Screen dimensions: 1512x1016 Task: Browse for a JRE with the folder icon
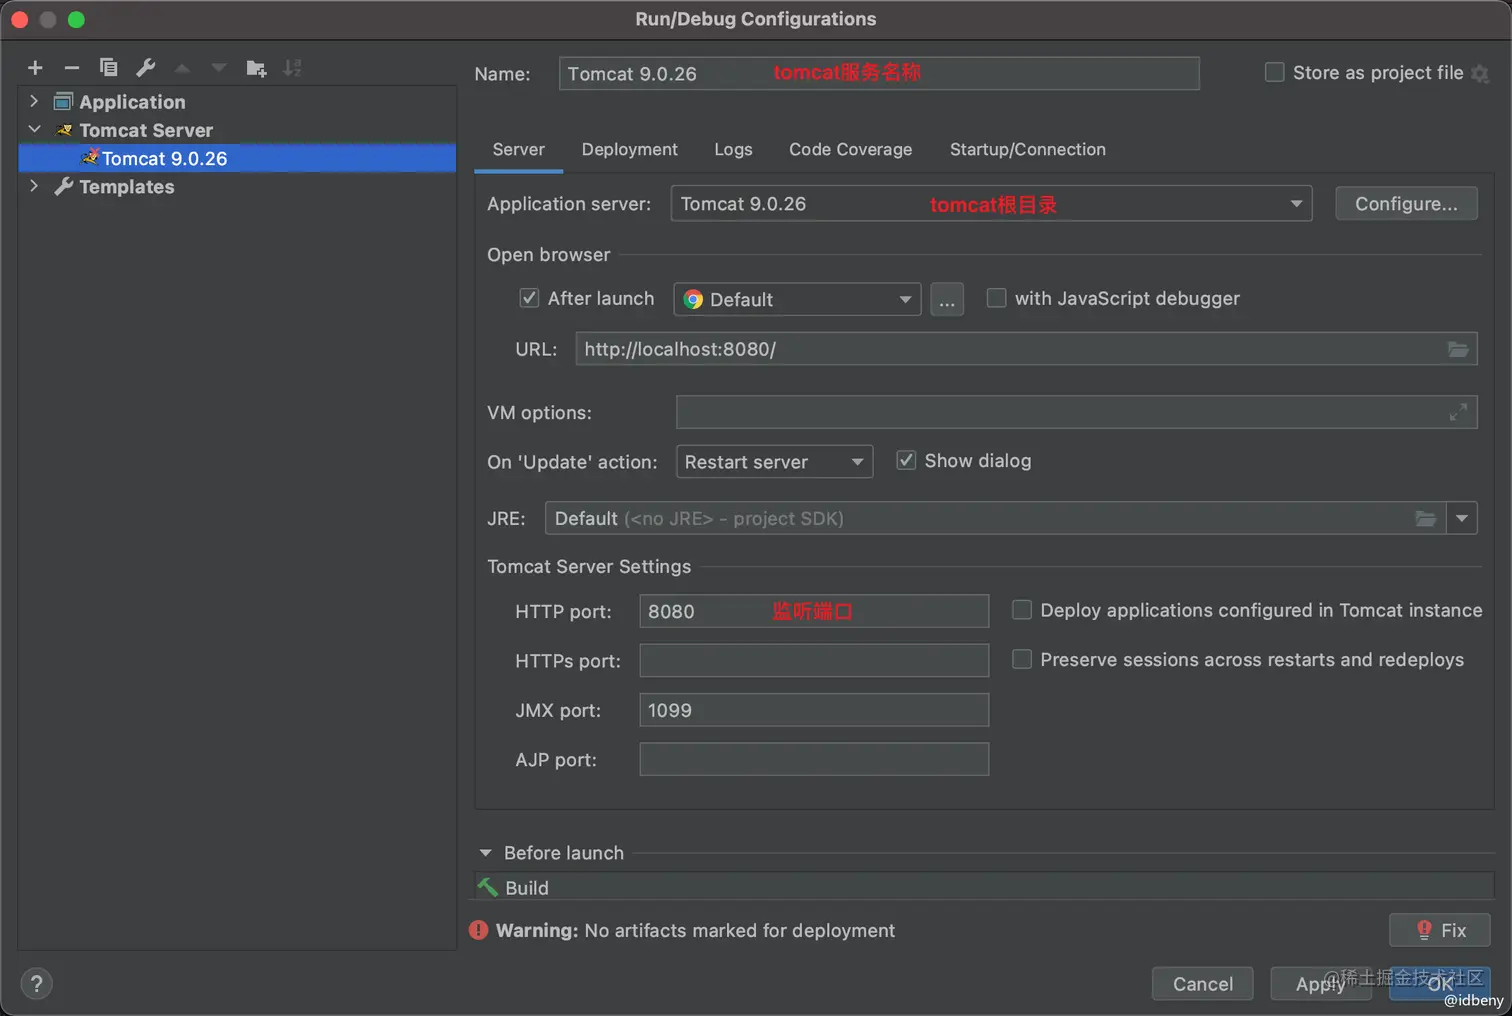pyautogui.click(x=1425, y=518)
